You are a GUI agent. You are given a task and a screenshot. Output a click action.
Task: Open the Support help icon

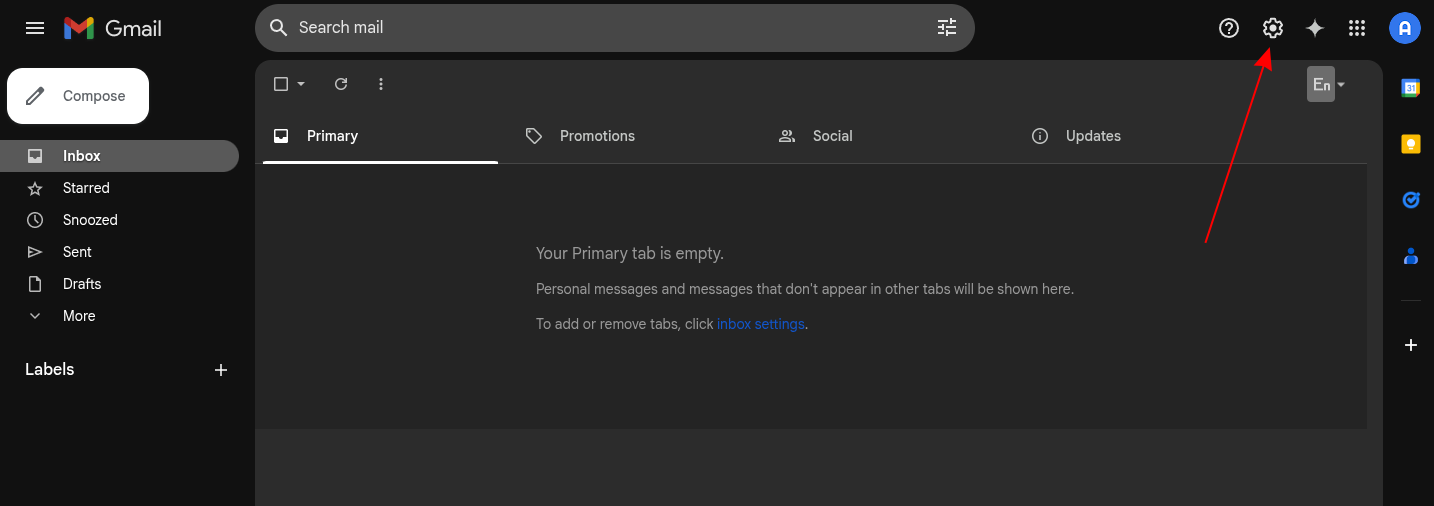(1229, 28)
